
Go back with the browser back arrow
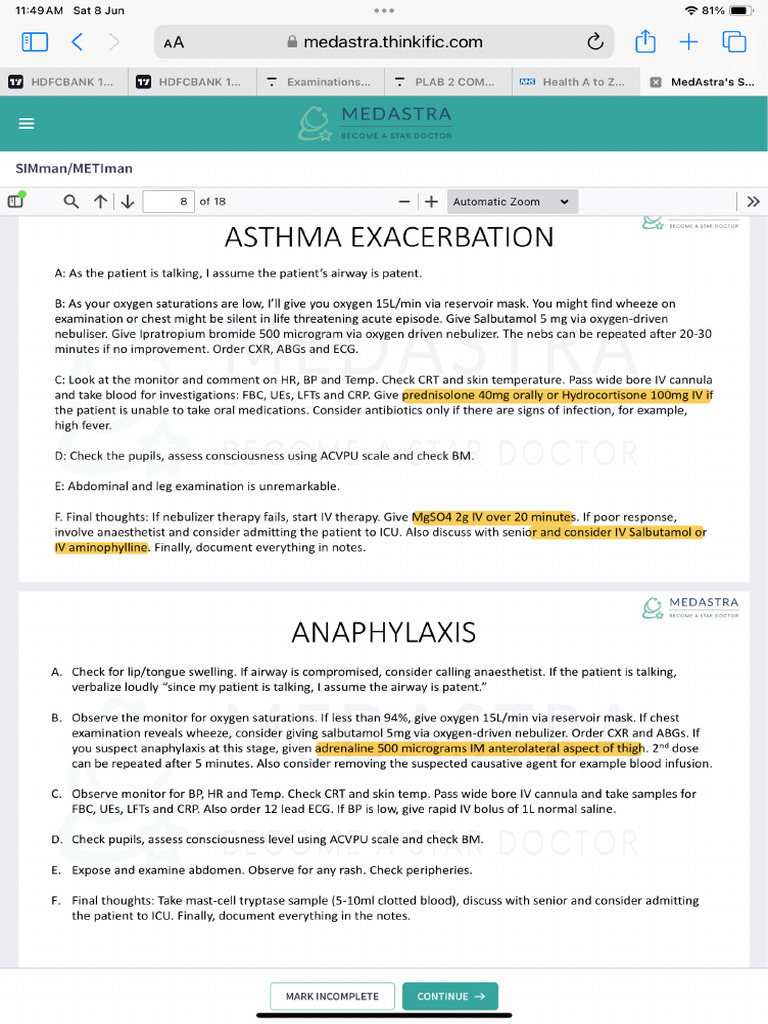click(77, 42)
